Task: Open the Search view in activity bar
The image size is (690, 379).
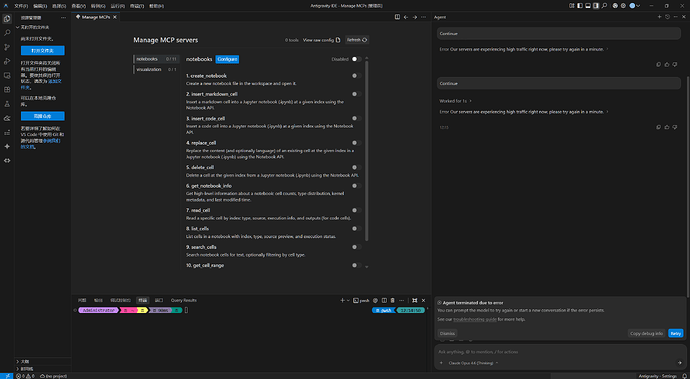Action: [7, 33]
